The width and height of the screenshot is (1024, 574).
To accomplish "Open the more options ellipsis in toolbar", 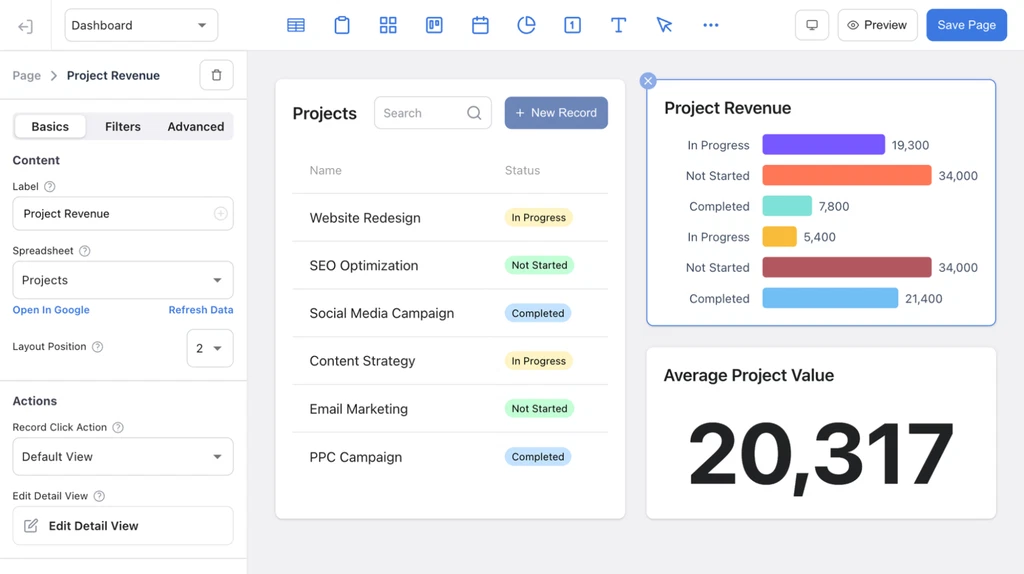I will (710, 25).
